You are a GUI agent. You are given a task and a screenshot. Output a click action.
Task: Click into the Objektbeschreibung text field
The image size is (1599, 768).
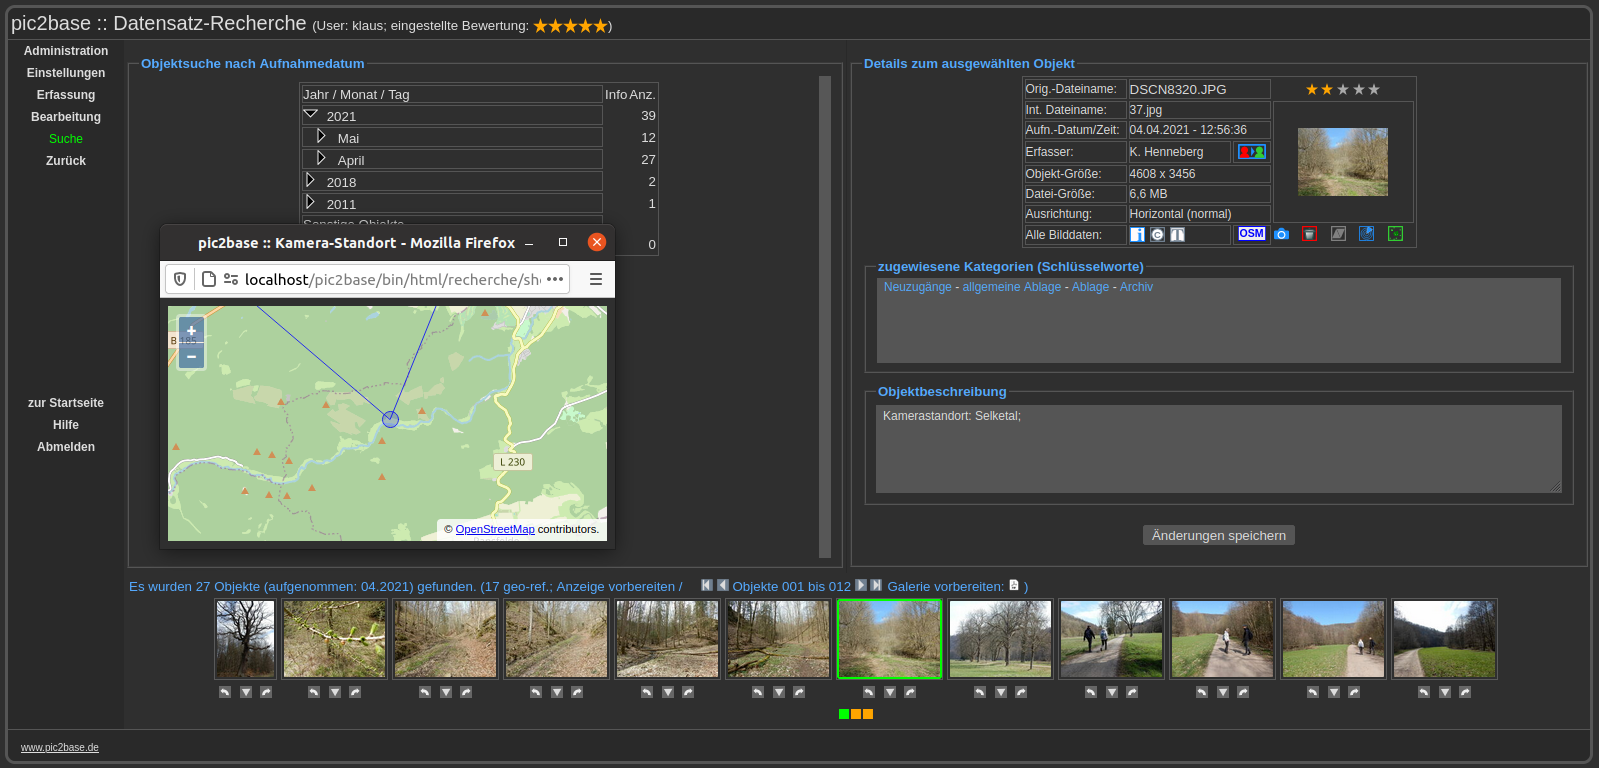[x=1218, y=449]
